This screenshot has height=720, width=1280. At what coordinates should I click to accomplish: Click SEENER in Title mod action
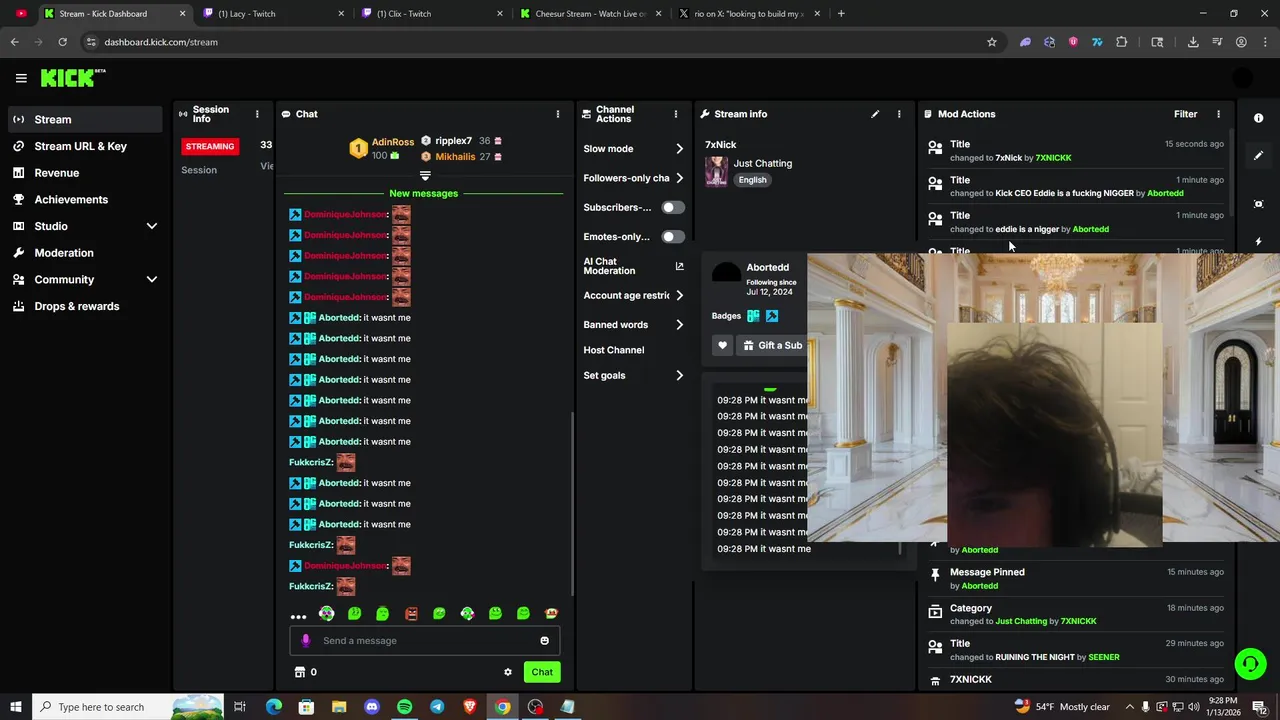click(1104, 657)
